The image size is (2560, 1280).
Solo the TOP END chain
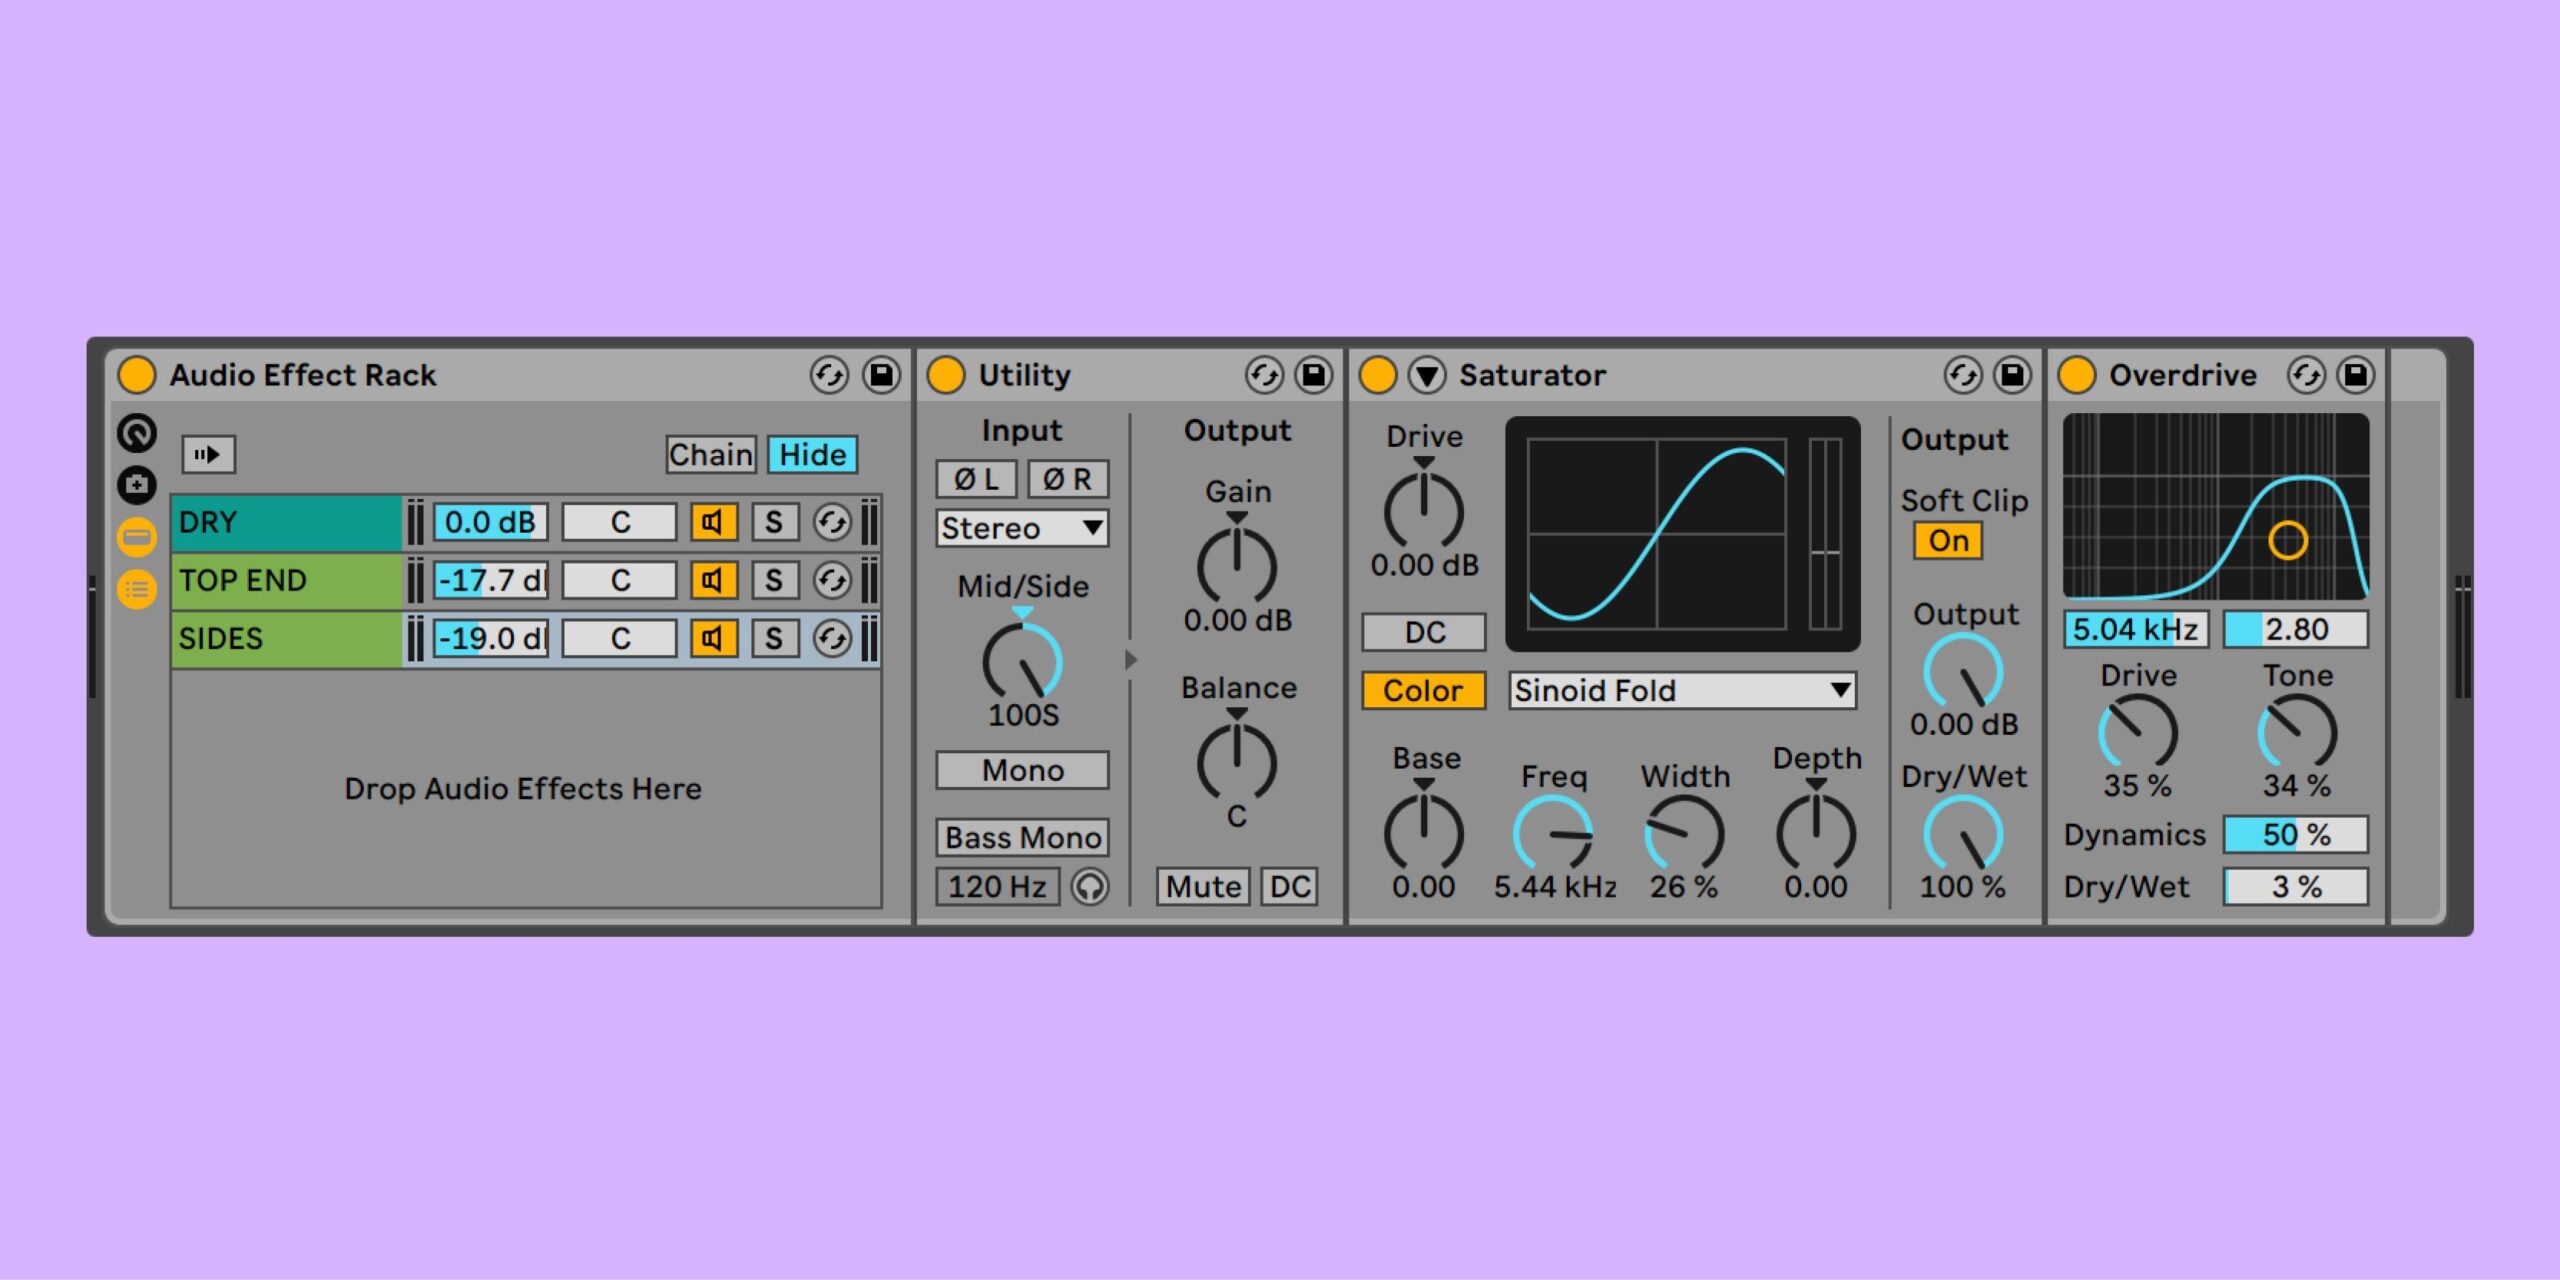[x=774, y=580]
